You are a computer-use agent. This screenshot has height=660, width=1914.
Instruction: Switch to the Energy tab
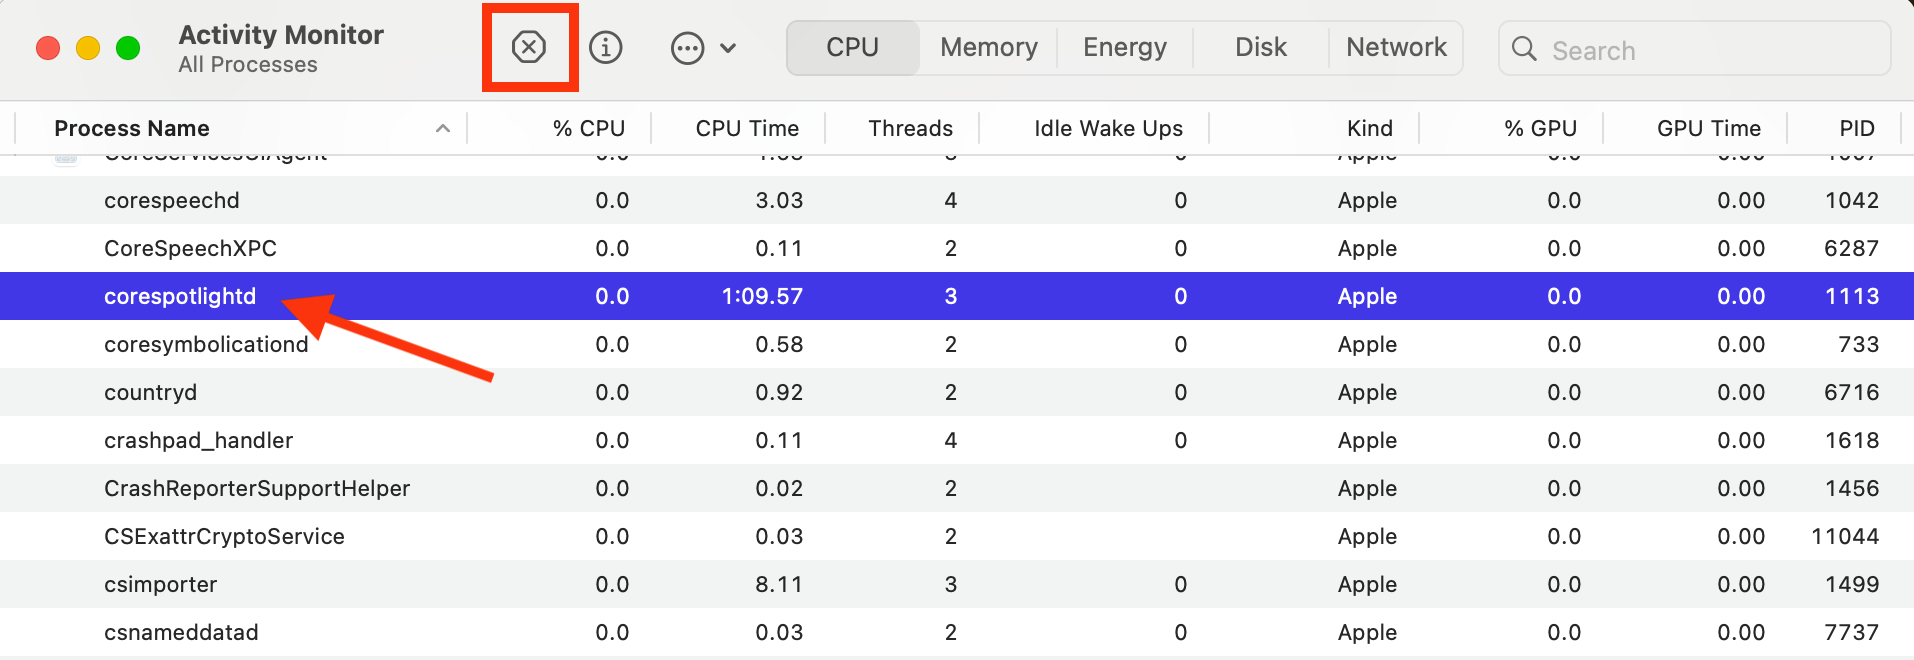pyautogui.click(x=1125, y=48)
